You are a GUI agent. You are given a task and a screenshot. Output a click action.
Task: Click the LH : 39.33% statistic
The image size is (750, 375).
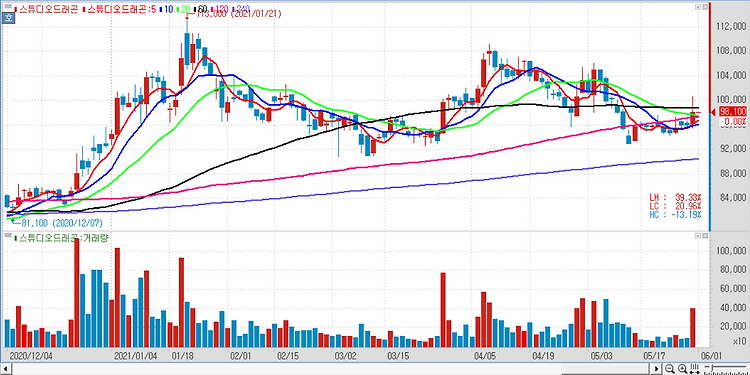(675, 198)
